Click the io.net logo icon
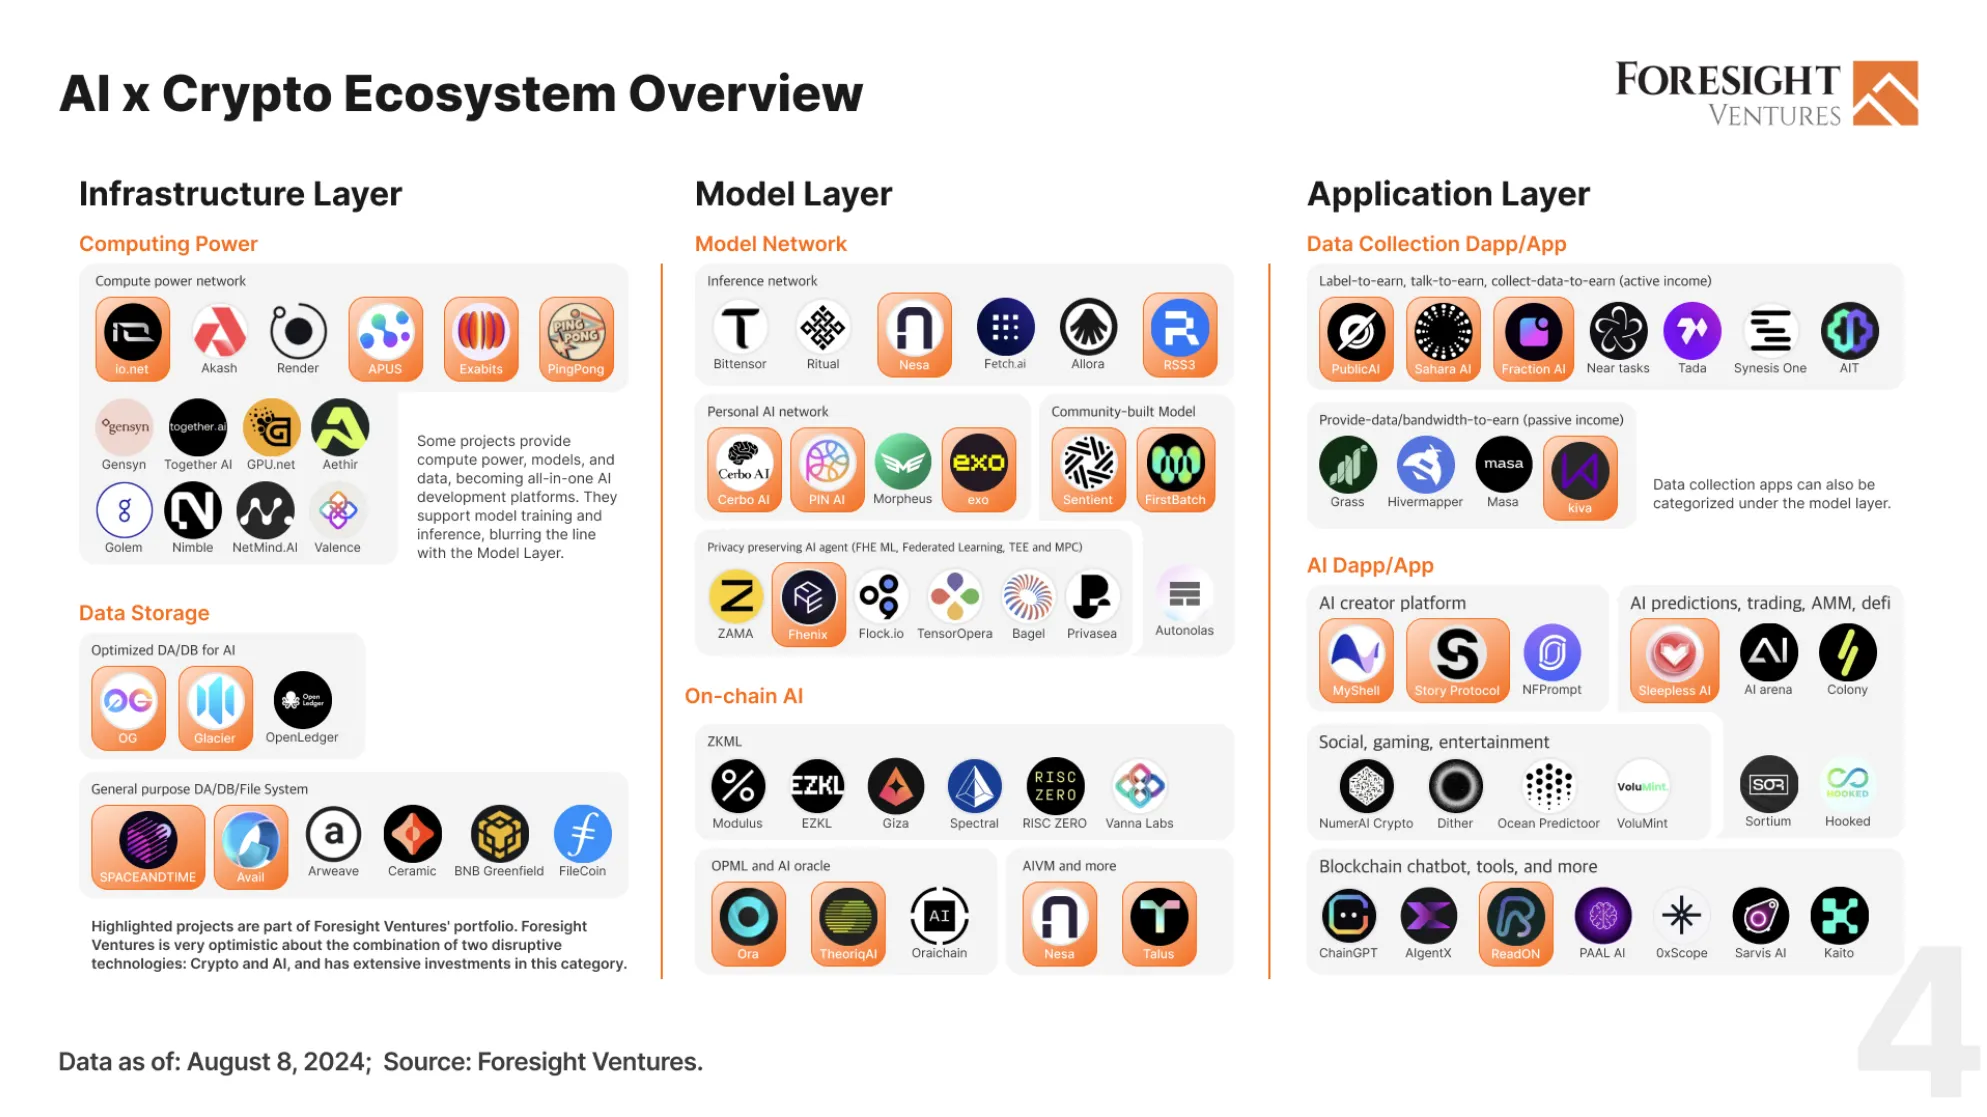 [132, 332]
